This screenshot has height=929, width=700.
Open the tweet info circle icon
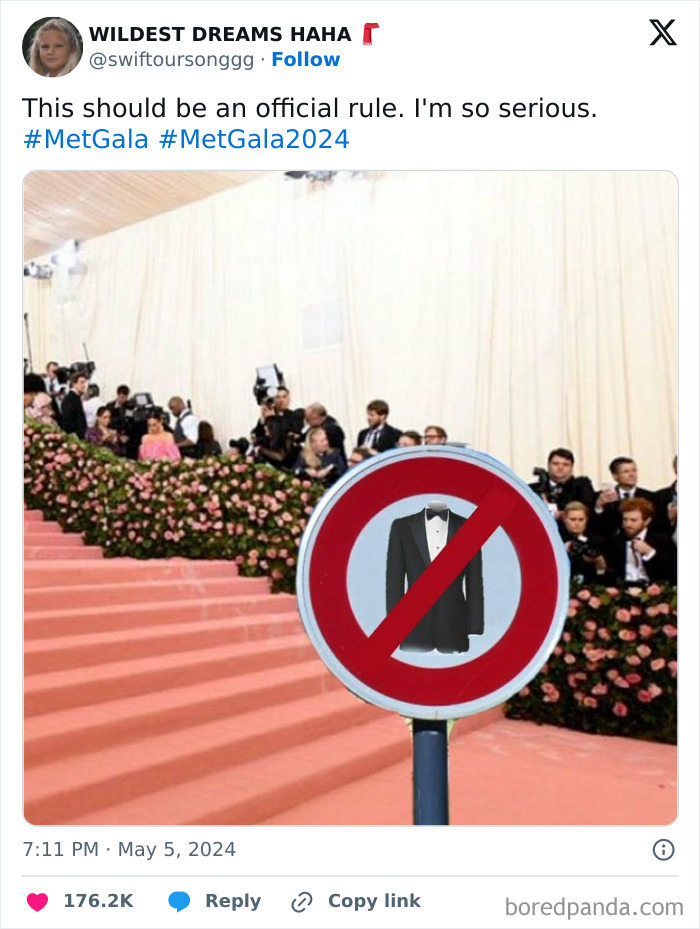pyautogui.click(x=663, y=850)
